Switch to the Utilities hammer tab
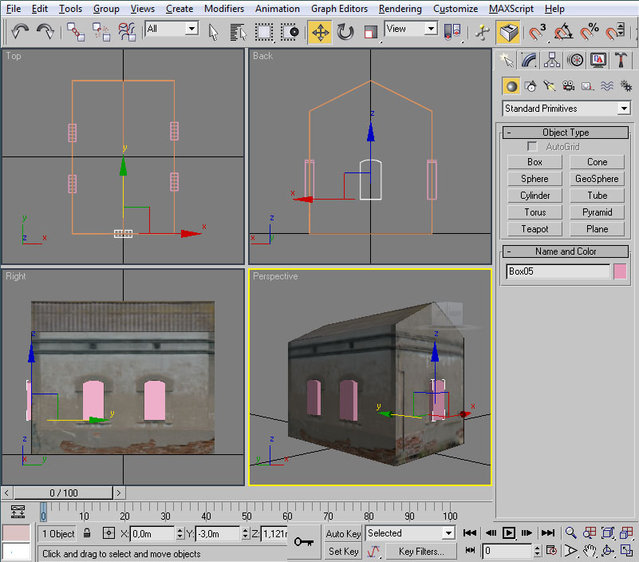 [620, 61]
